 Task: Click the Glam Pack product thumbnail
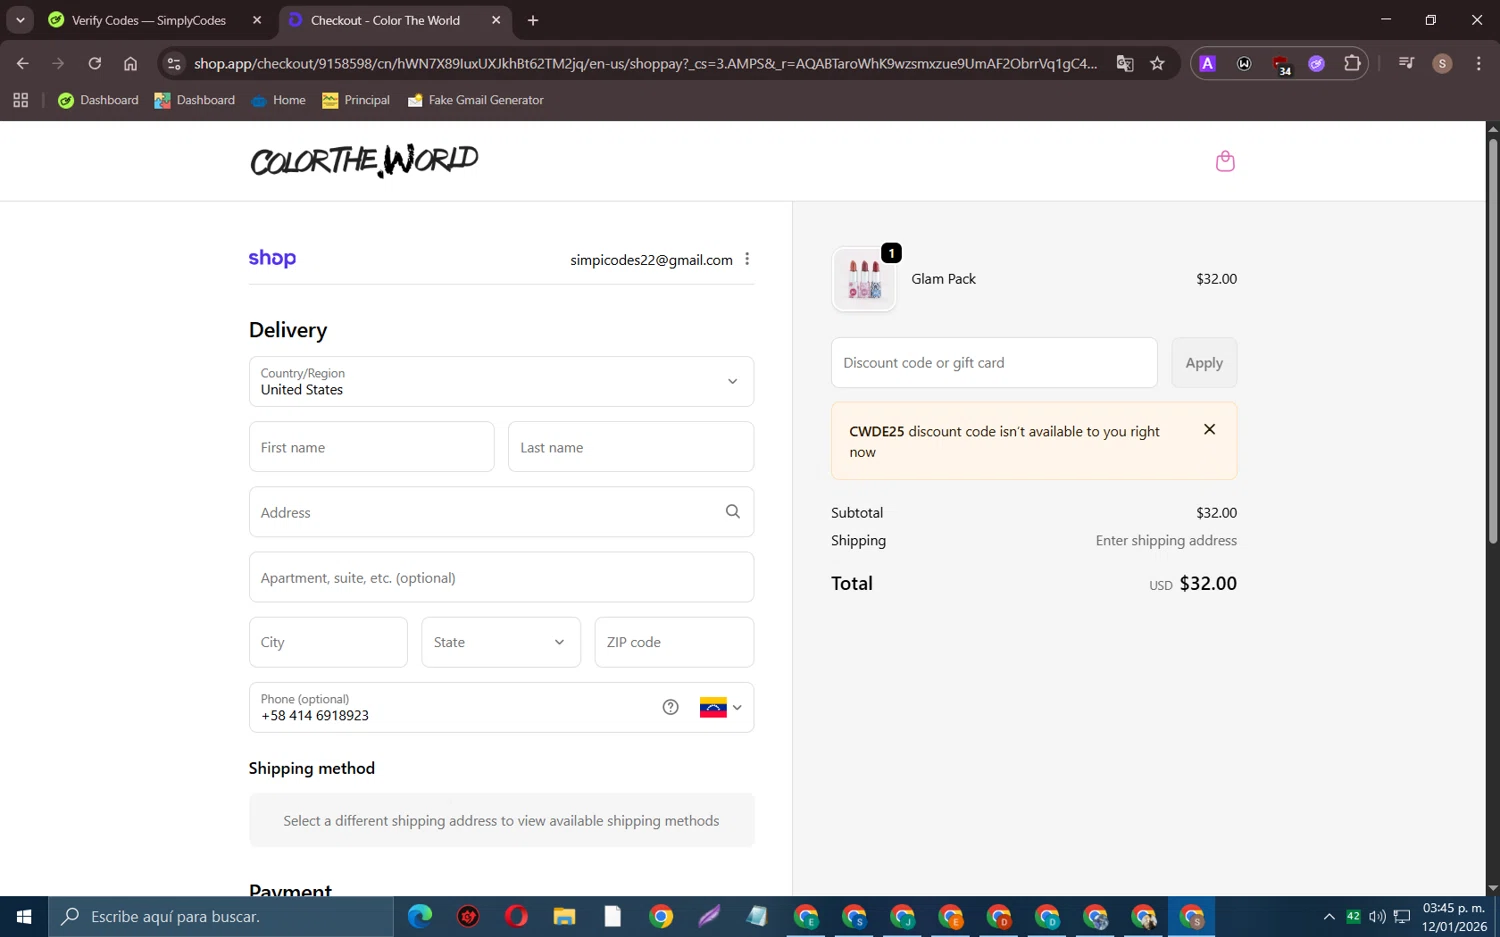pyautogui.click(x=864, y=279)
